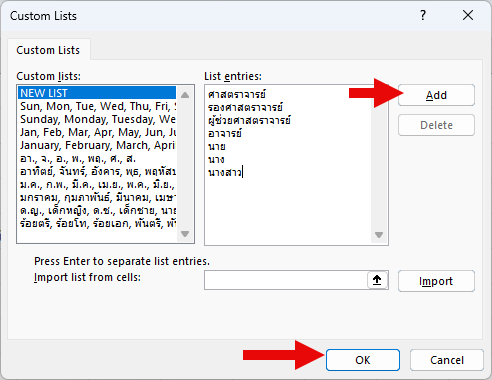
Task: Select the Sun, Mon, Tue list
Action: coord(97,106)
